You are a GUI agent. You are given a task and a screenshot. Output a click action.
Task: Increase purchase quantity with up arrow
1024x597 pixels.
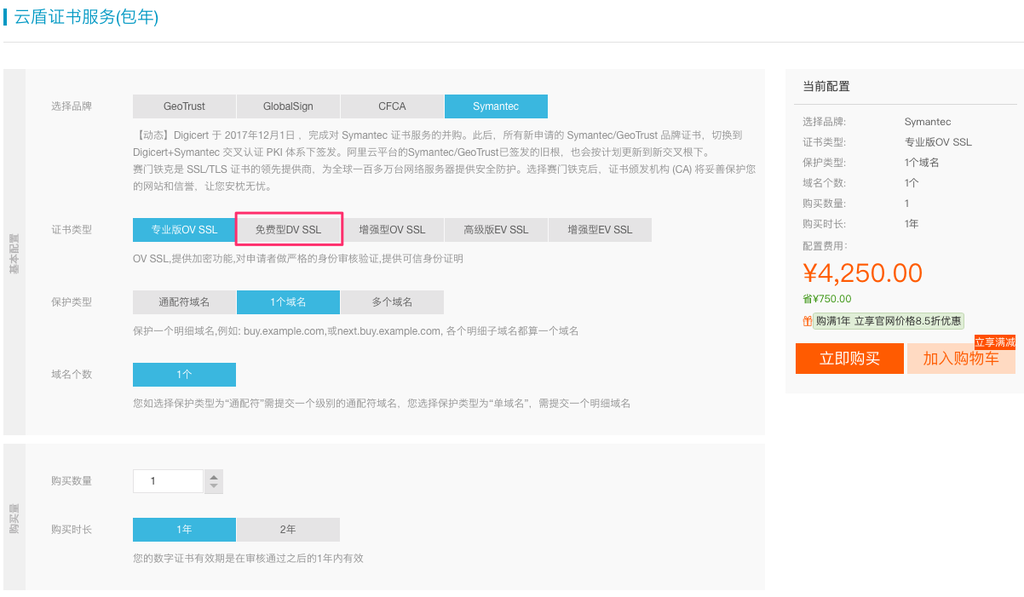(x=214, y=477)
